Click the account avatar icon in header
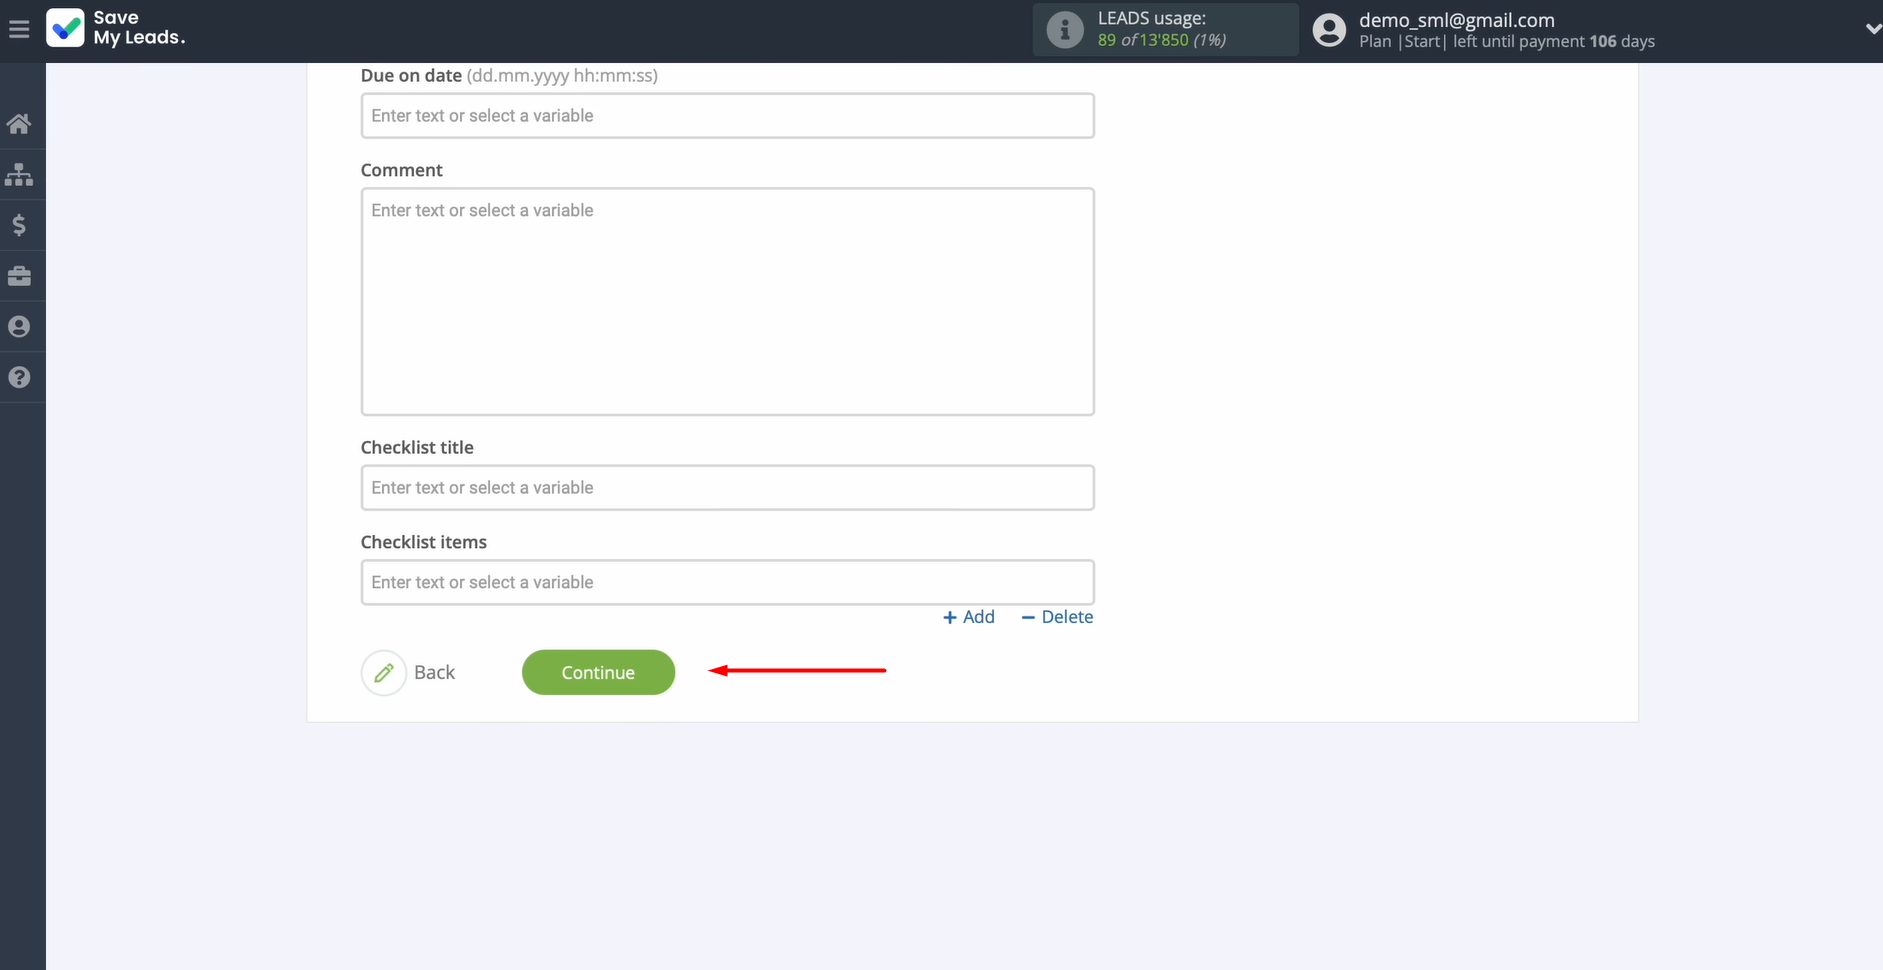1883x970 pixels. (x=1328, y=30)
